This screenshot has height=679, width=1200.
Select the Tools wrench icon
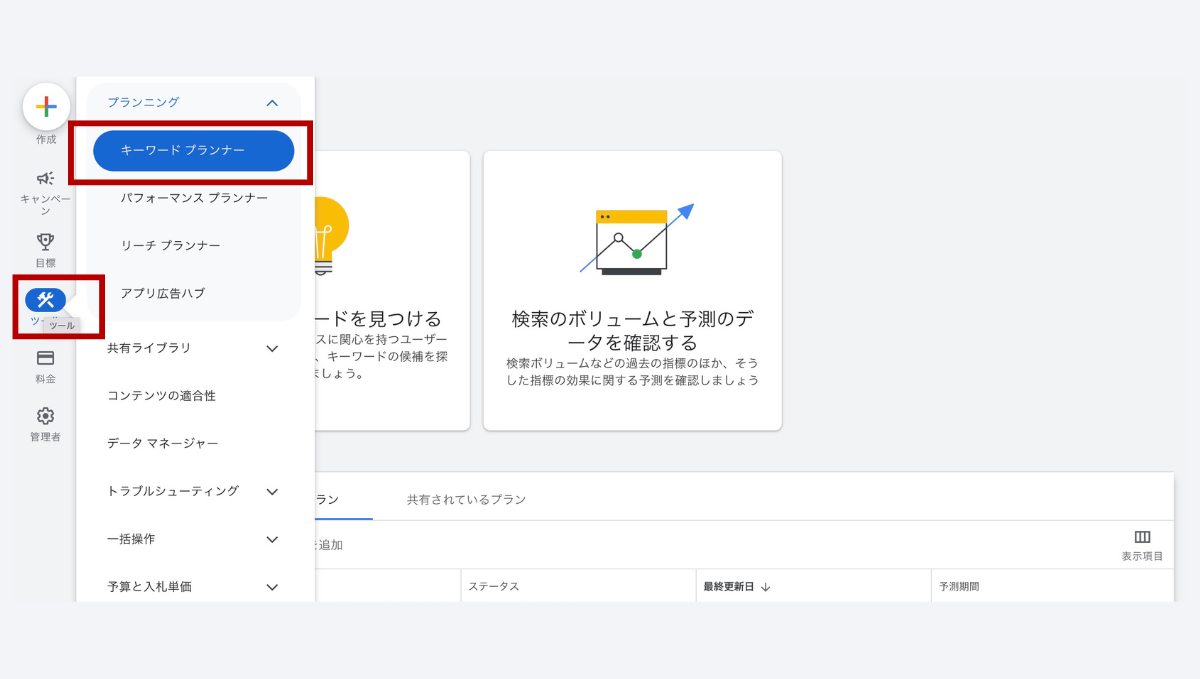click(46, 300)
